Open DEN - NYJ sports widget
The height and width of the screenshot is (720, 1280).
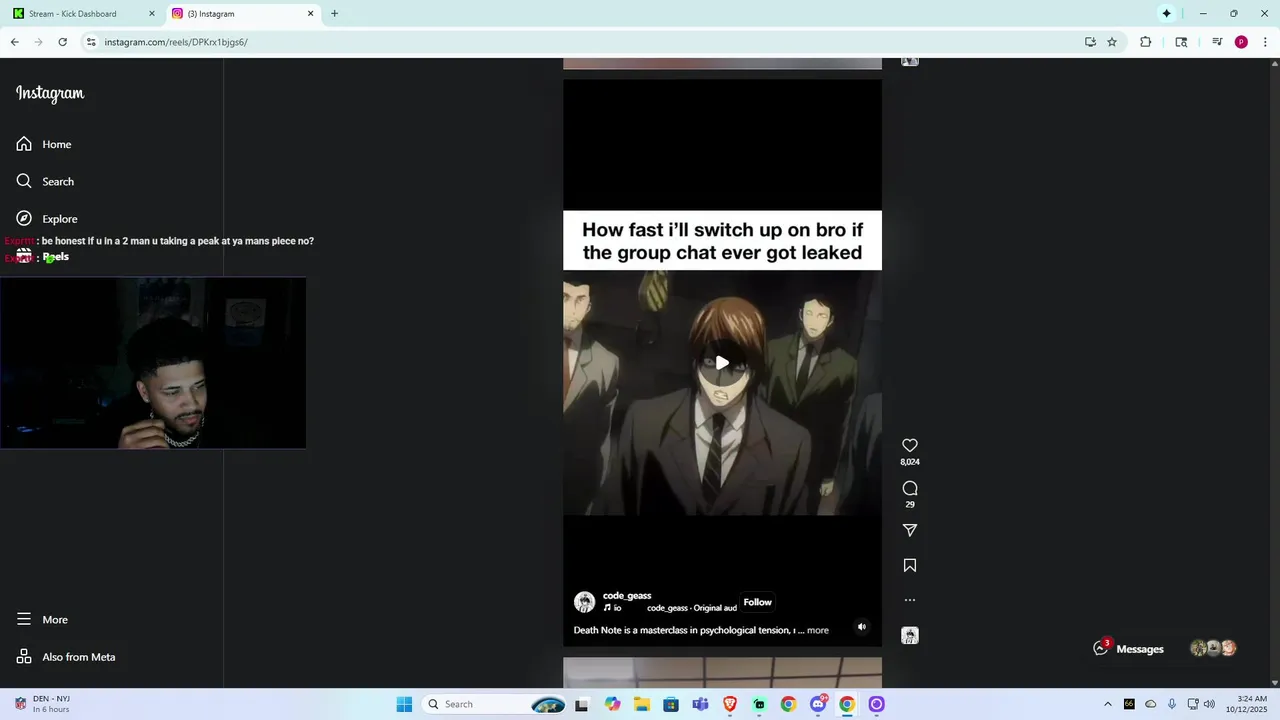[42, 704]
